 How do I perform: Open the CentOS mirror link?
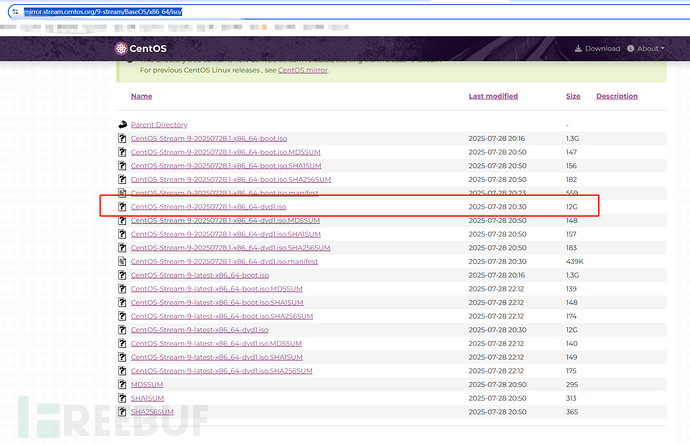(x=302, y=70)
